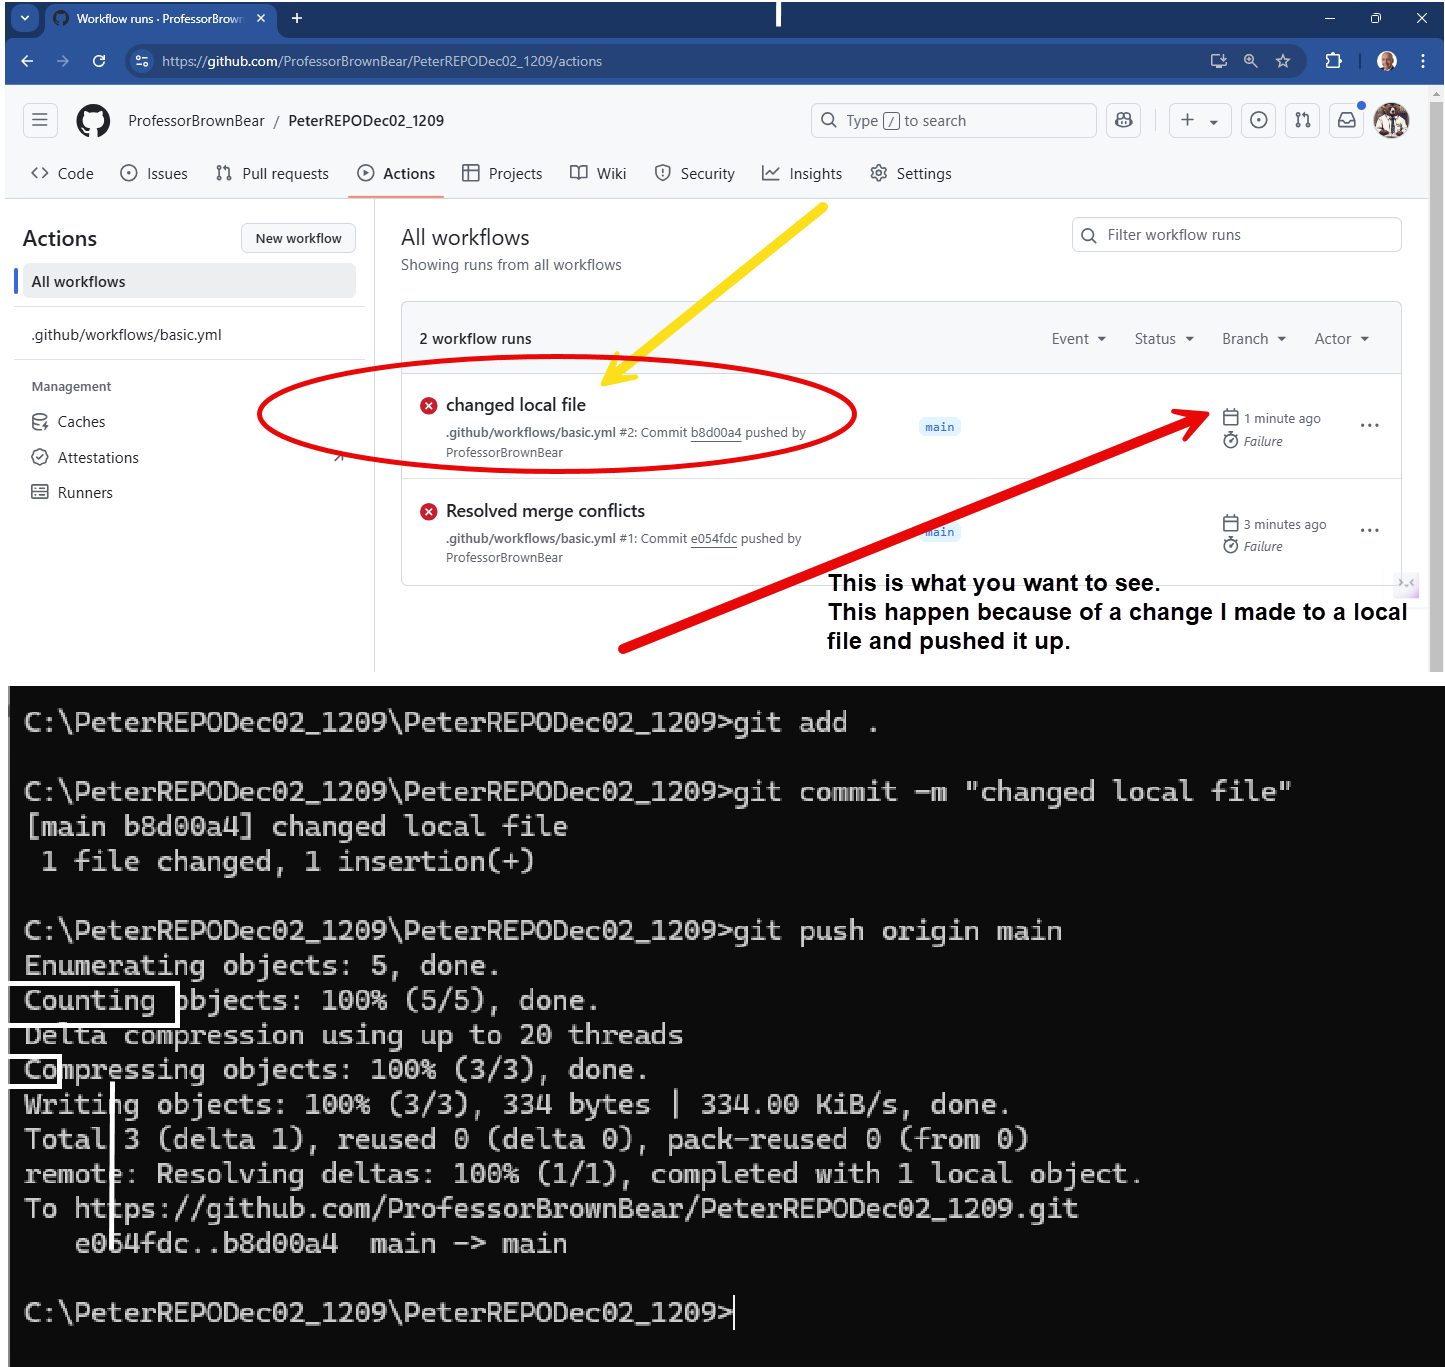Click the New workflow button
The width and height of the screenshot is (1445, 1367).
coord(298,238)
